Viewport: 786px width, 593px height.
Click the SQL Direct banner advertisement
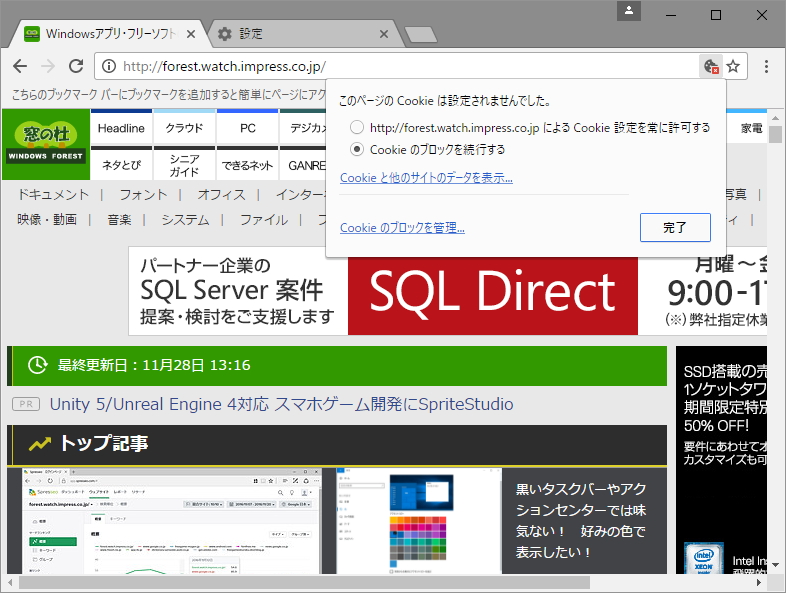pyautogui.click(x=447, y=291)
